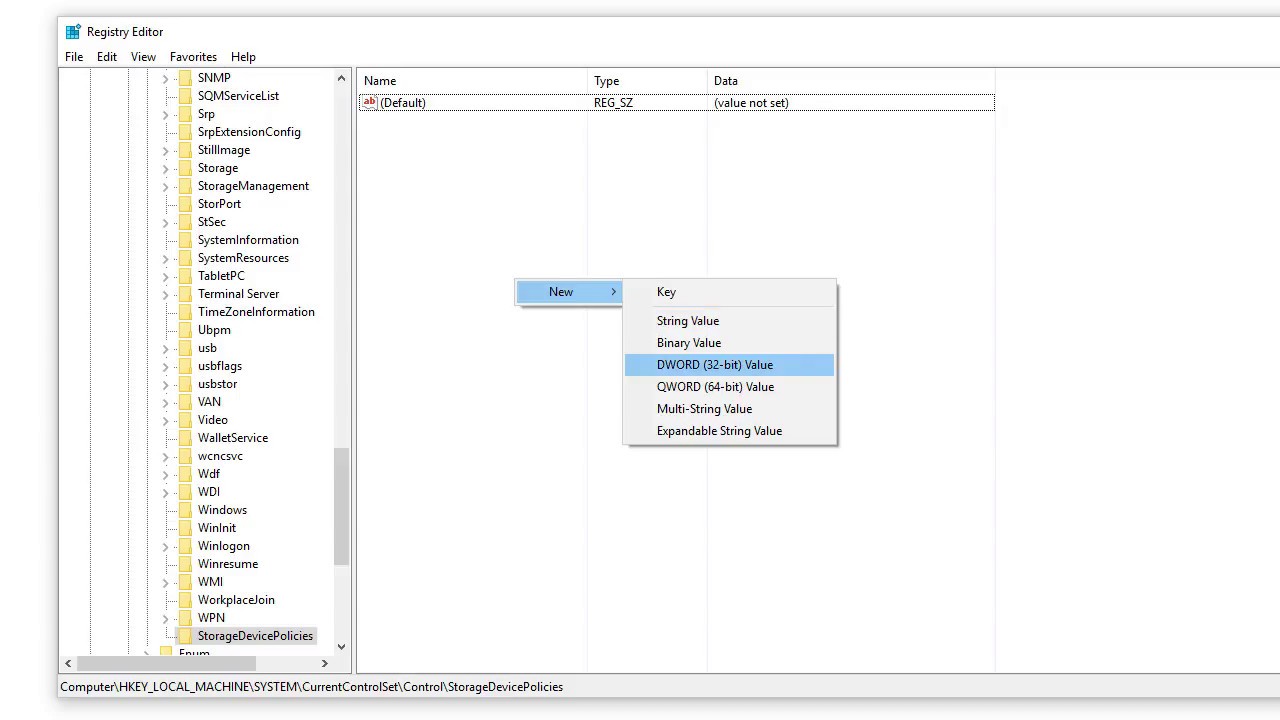
Task: Choose Binary Value in submenu
Action: pyautogui.click(x=729, y=343)
